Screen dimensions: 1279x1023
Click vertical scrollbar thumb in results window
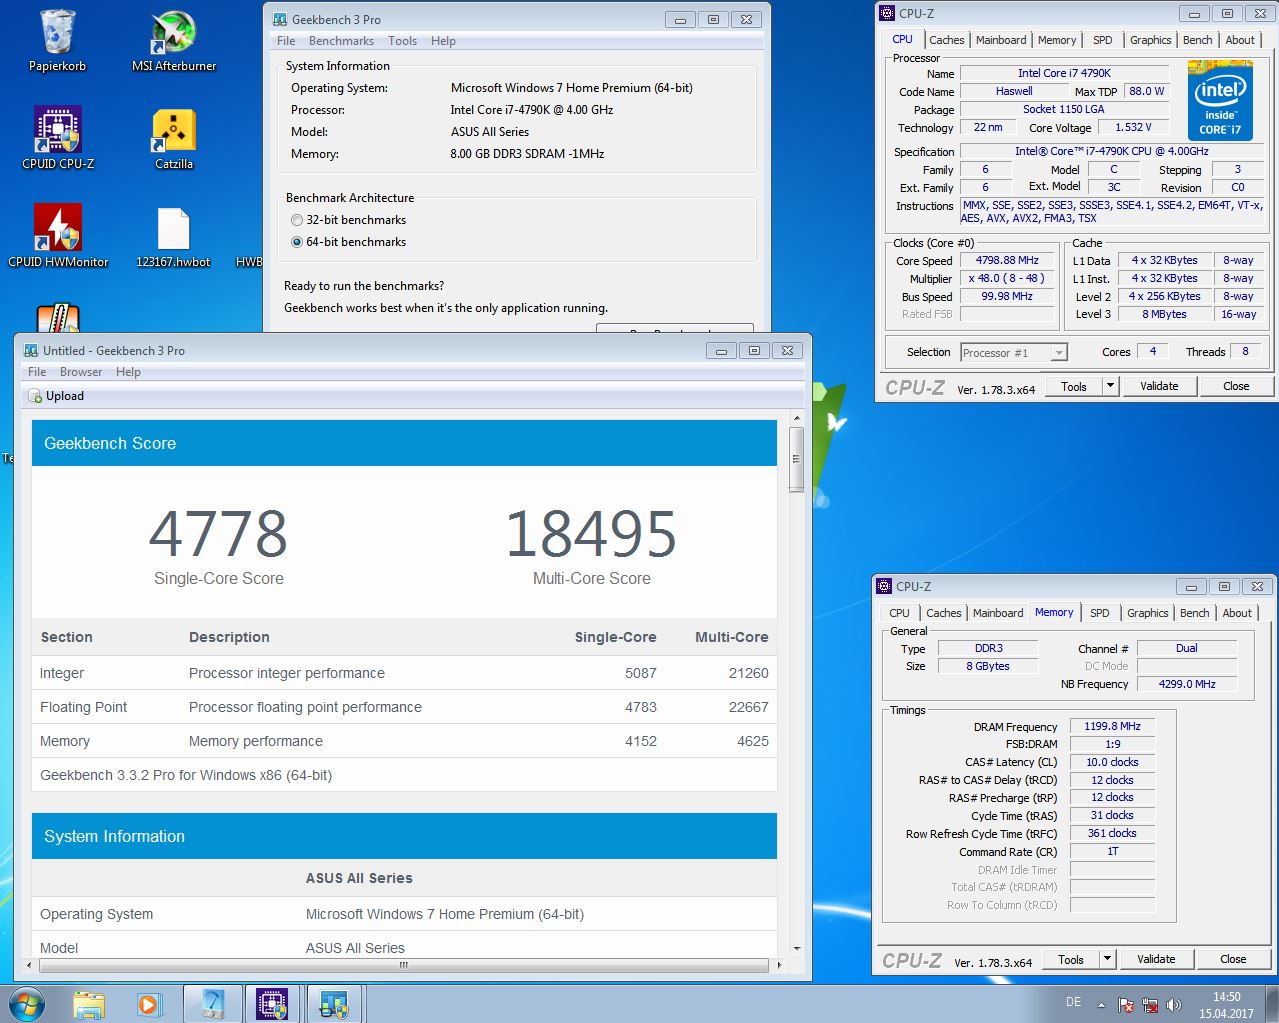tap(796, 459)
